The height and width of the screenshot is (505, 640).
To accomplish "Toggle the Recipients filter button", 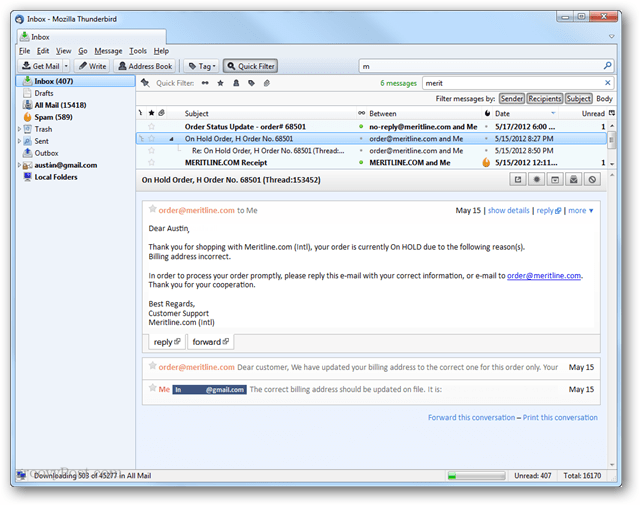I will (x=544, y=99).
